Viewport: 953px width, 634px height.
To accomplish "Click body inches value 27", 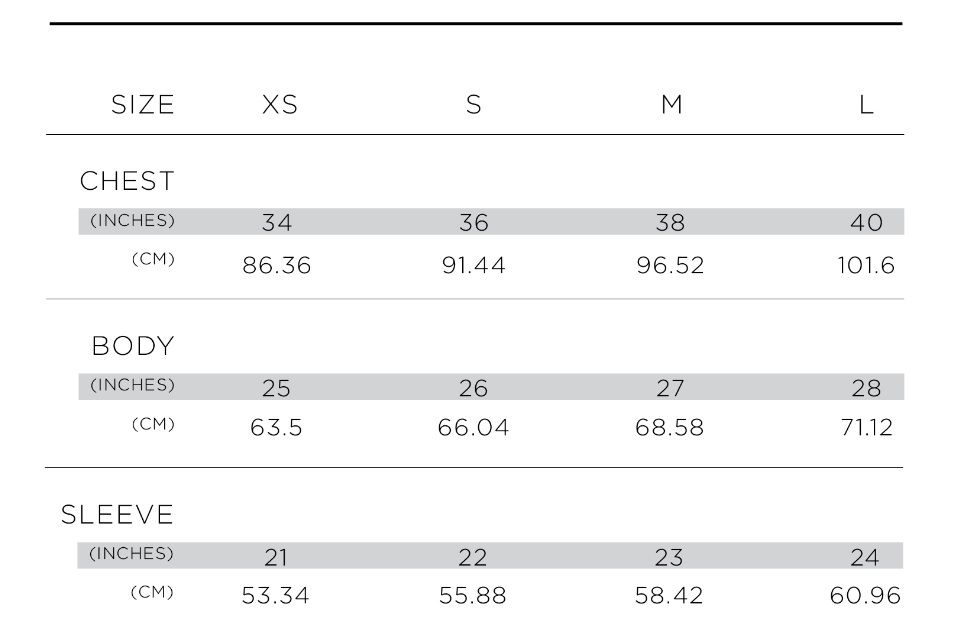I will (670, 388).
